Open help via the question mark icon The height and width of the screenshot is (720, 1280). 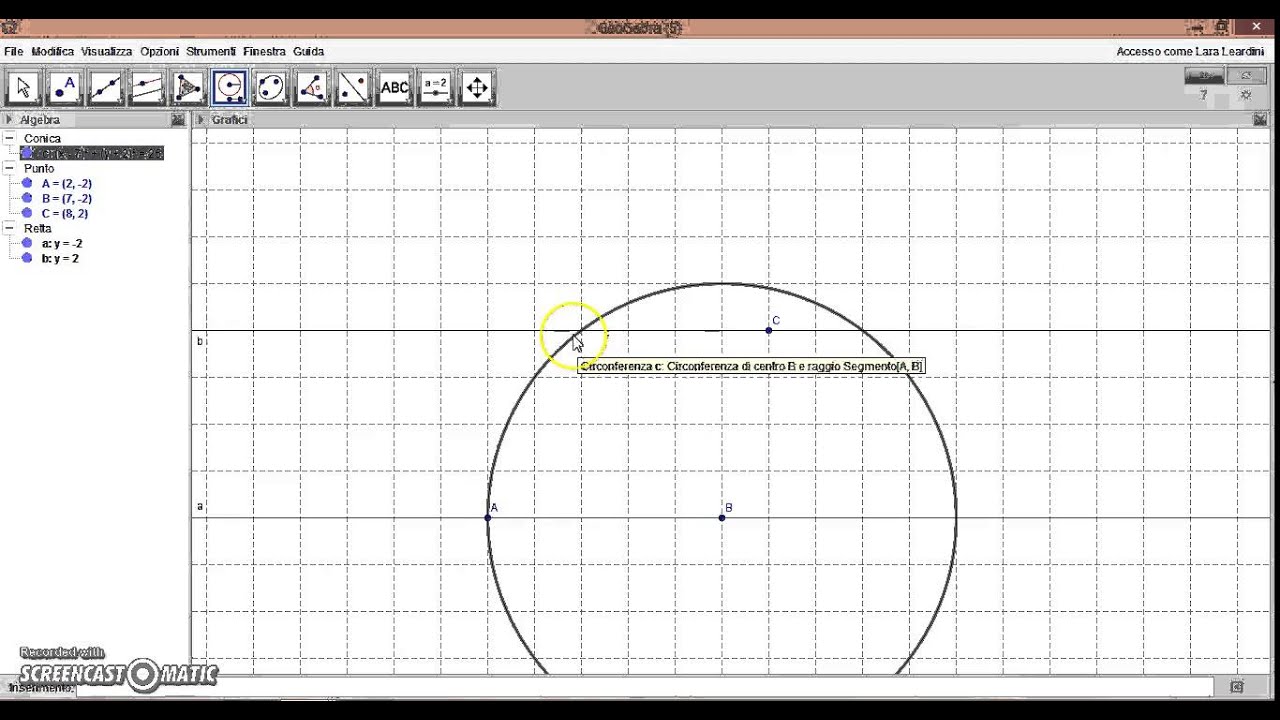1203,96
